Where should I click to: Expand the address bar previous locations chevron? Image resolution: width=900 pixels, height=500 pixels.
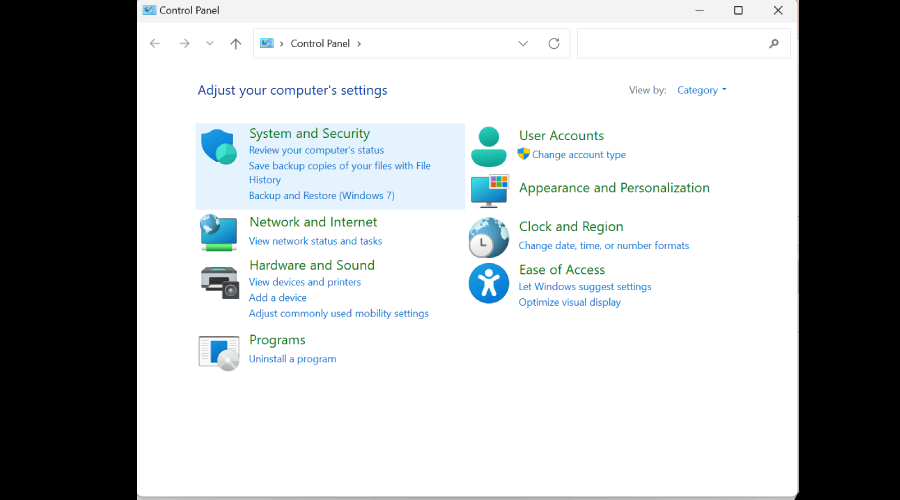(523, 44)
